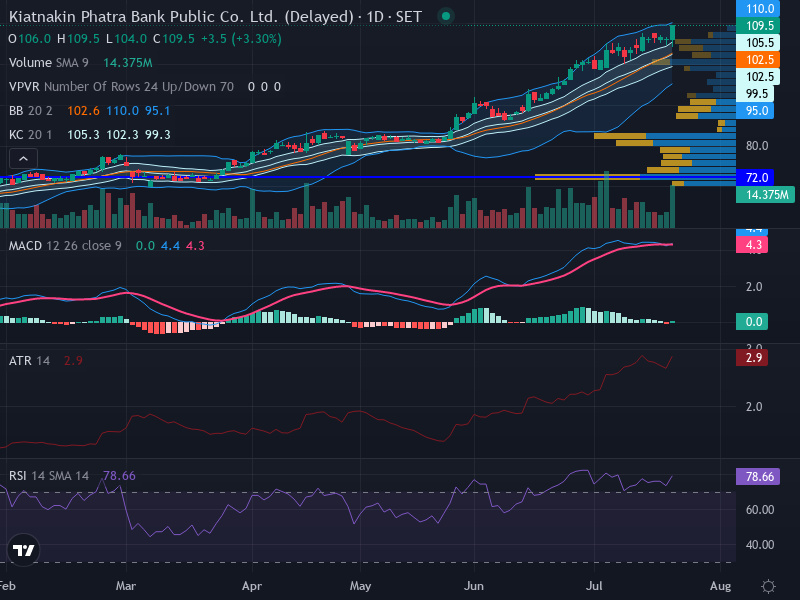This screenshot has width=800, height=600.
Task: Select the MACD 12 26 close 9 legend
Action: click(x=65, y=246)
